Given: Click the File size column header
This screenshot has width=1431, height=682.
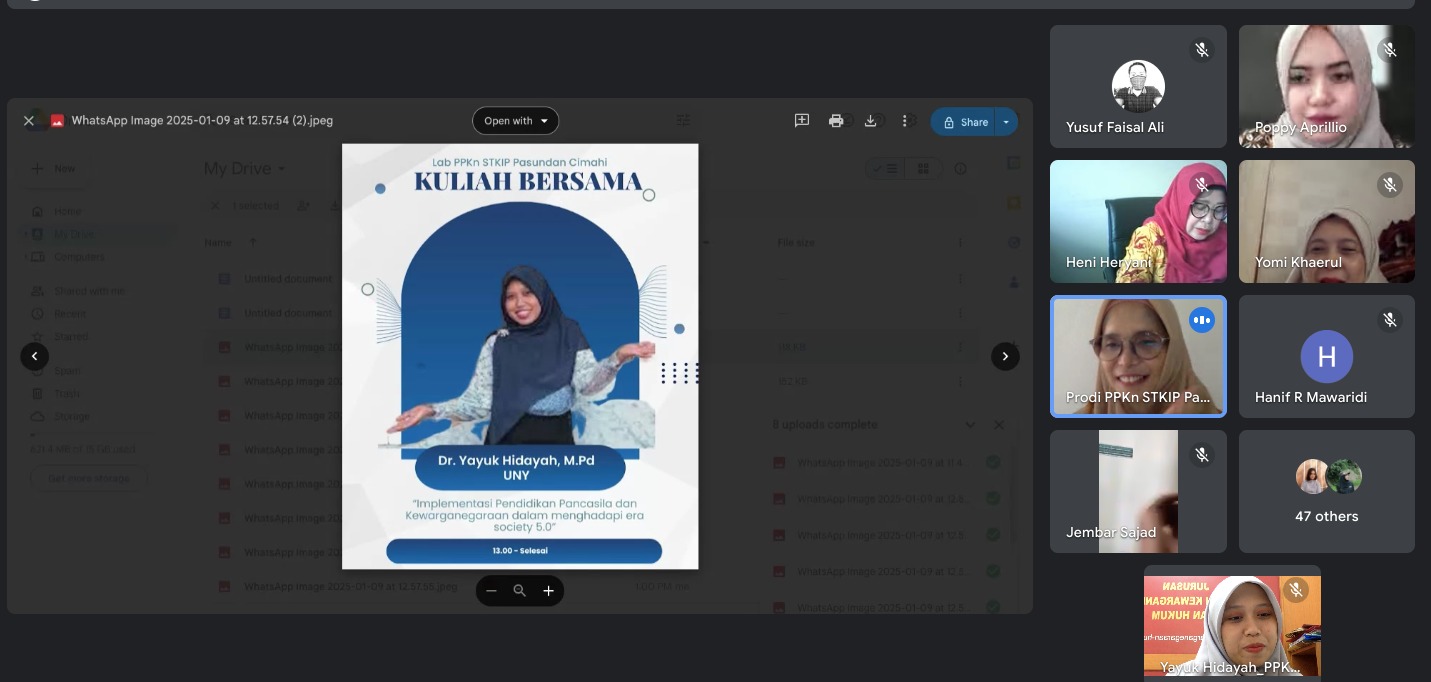Looking at the screenshot, I should 796,242.
